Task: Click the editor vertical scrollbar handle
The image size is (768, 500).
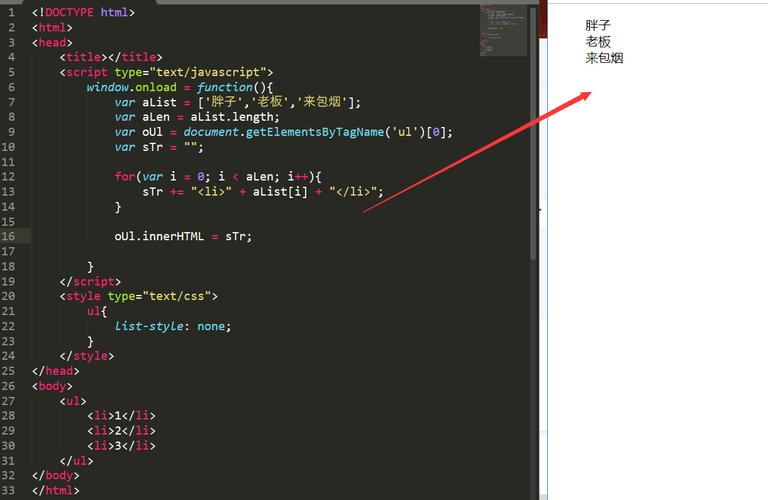Action: pos(533,133)
